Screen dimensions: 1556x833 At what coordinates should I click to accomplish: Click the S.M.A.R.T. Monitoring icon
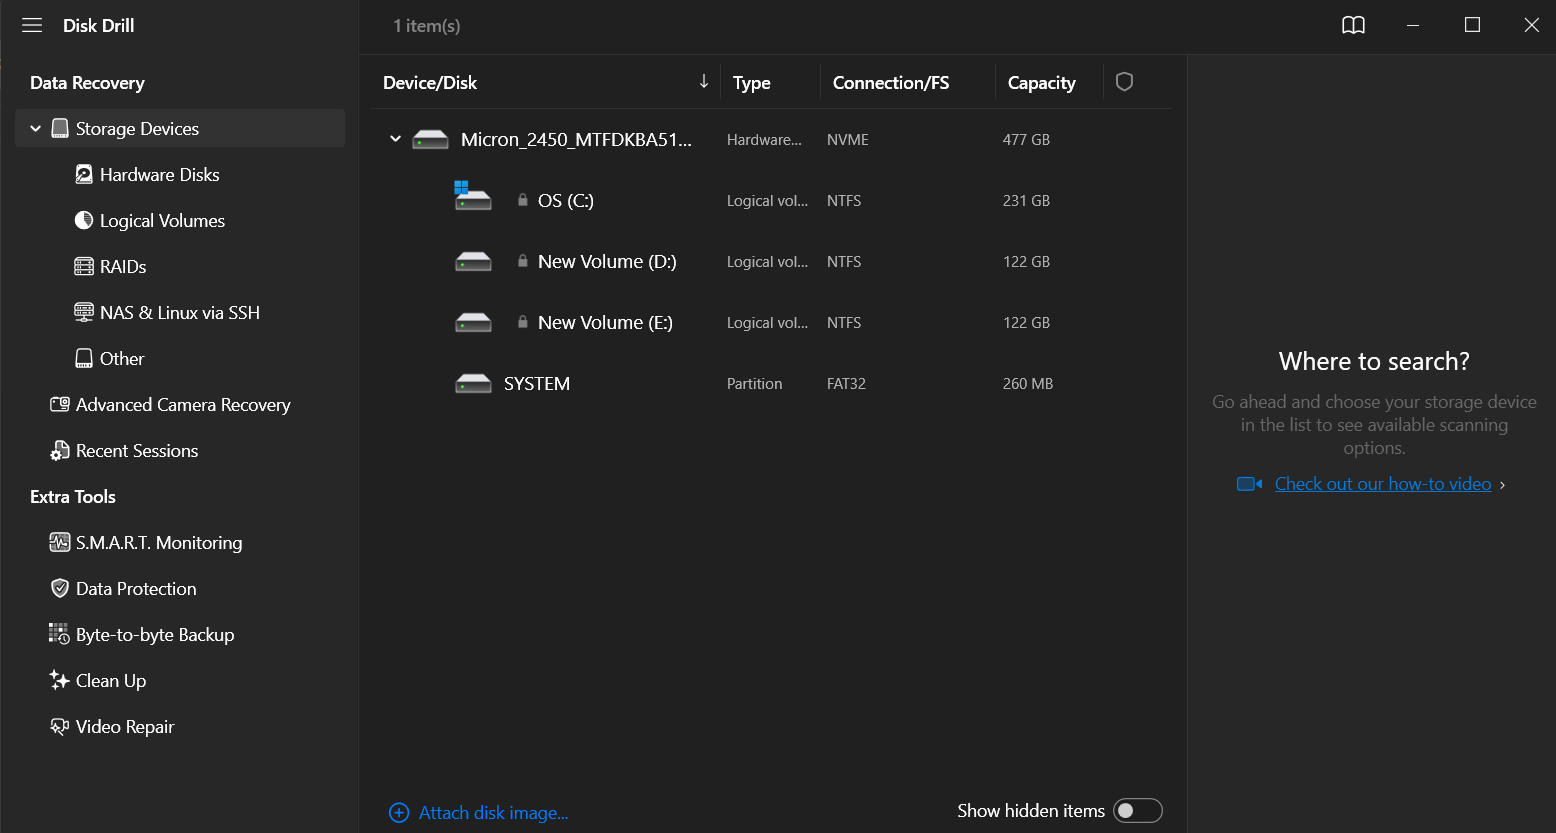59,542
